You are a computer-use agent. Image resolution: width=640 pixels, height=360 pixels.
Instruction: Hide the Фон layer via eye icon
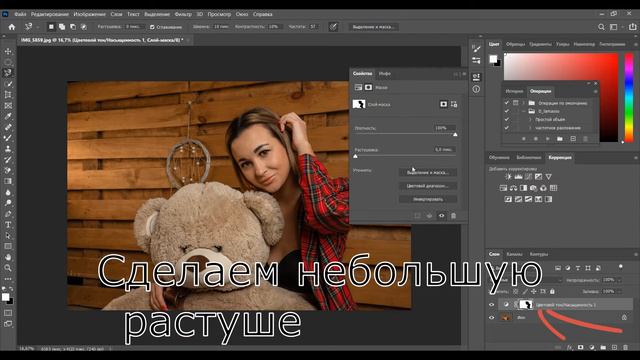click(491, 317)
